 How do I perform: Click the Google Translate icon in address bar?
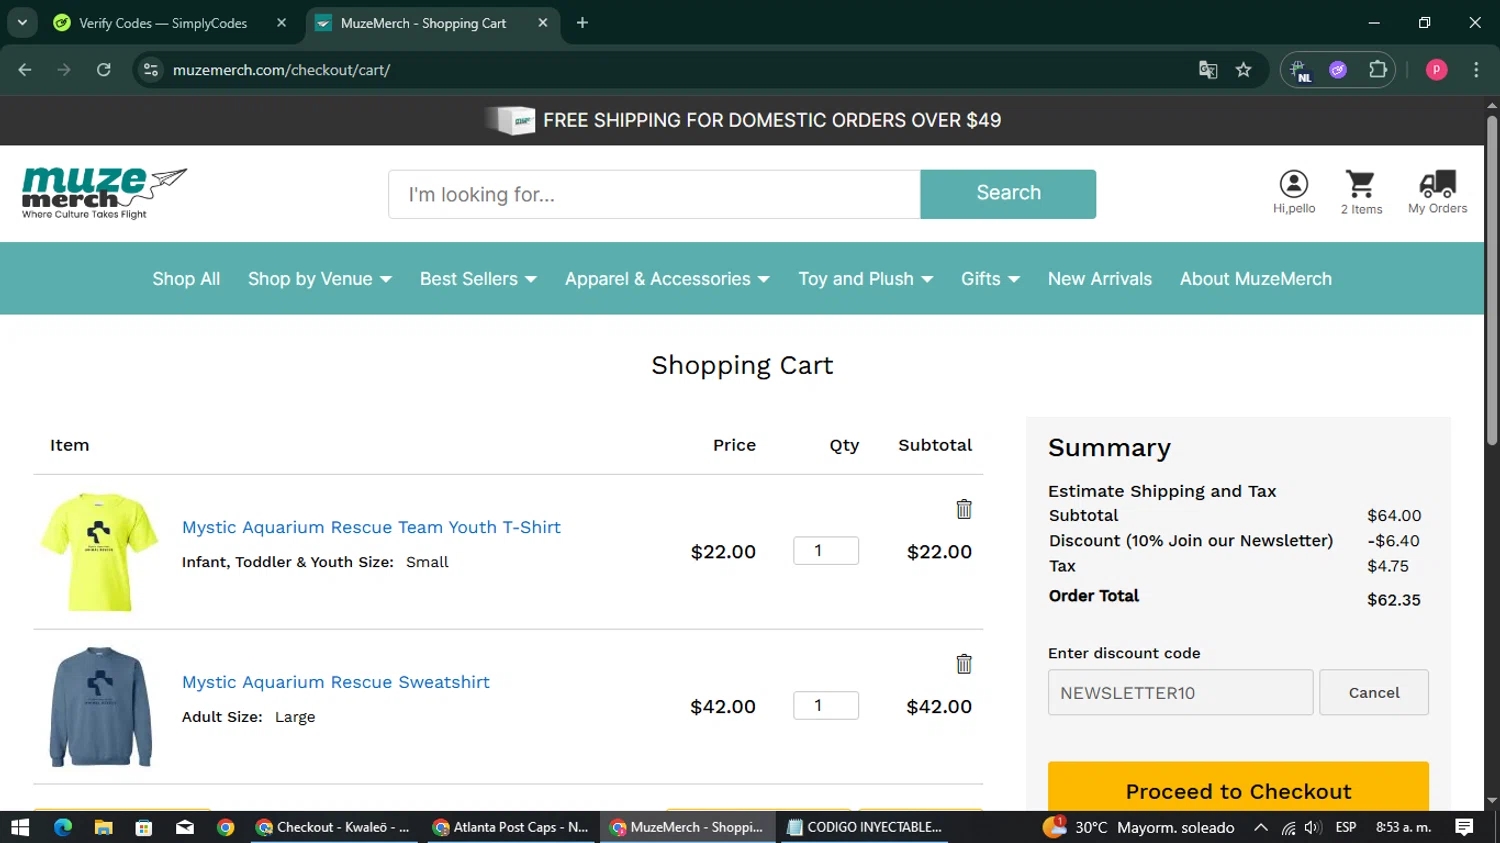pos(1208,70)
